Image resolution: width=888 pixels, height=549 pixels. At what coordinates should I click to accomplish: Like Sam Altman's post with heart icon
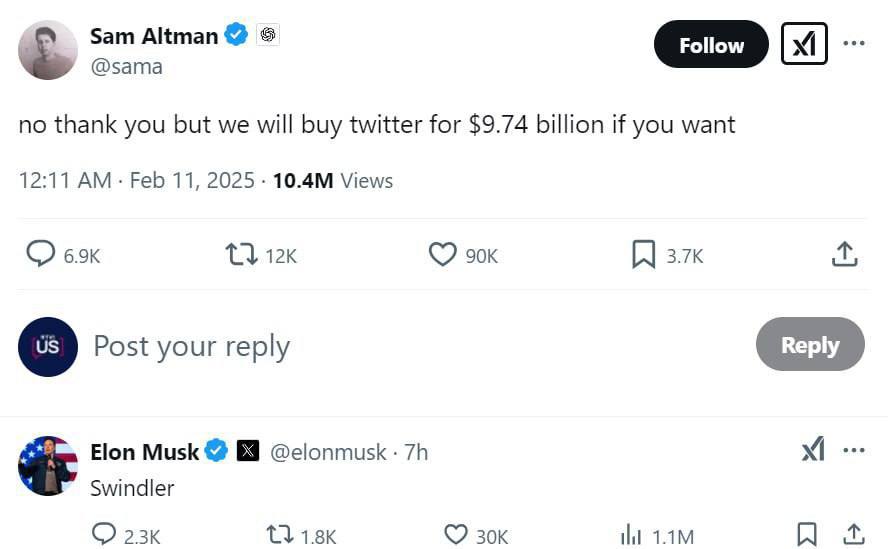[442, 254]
